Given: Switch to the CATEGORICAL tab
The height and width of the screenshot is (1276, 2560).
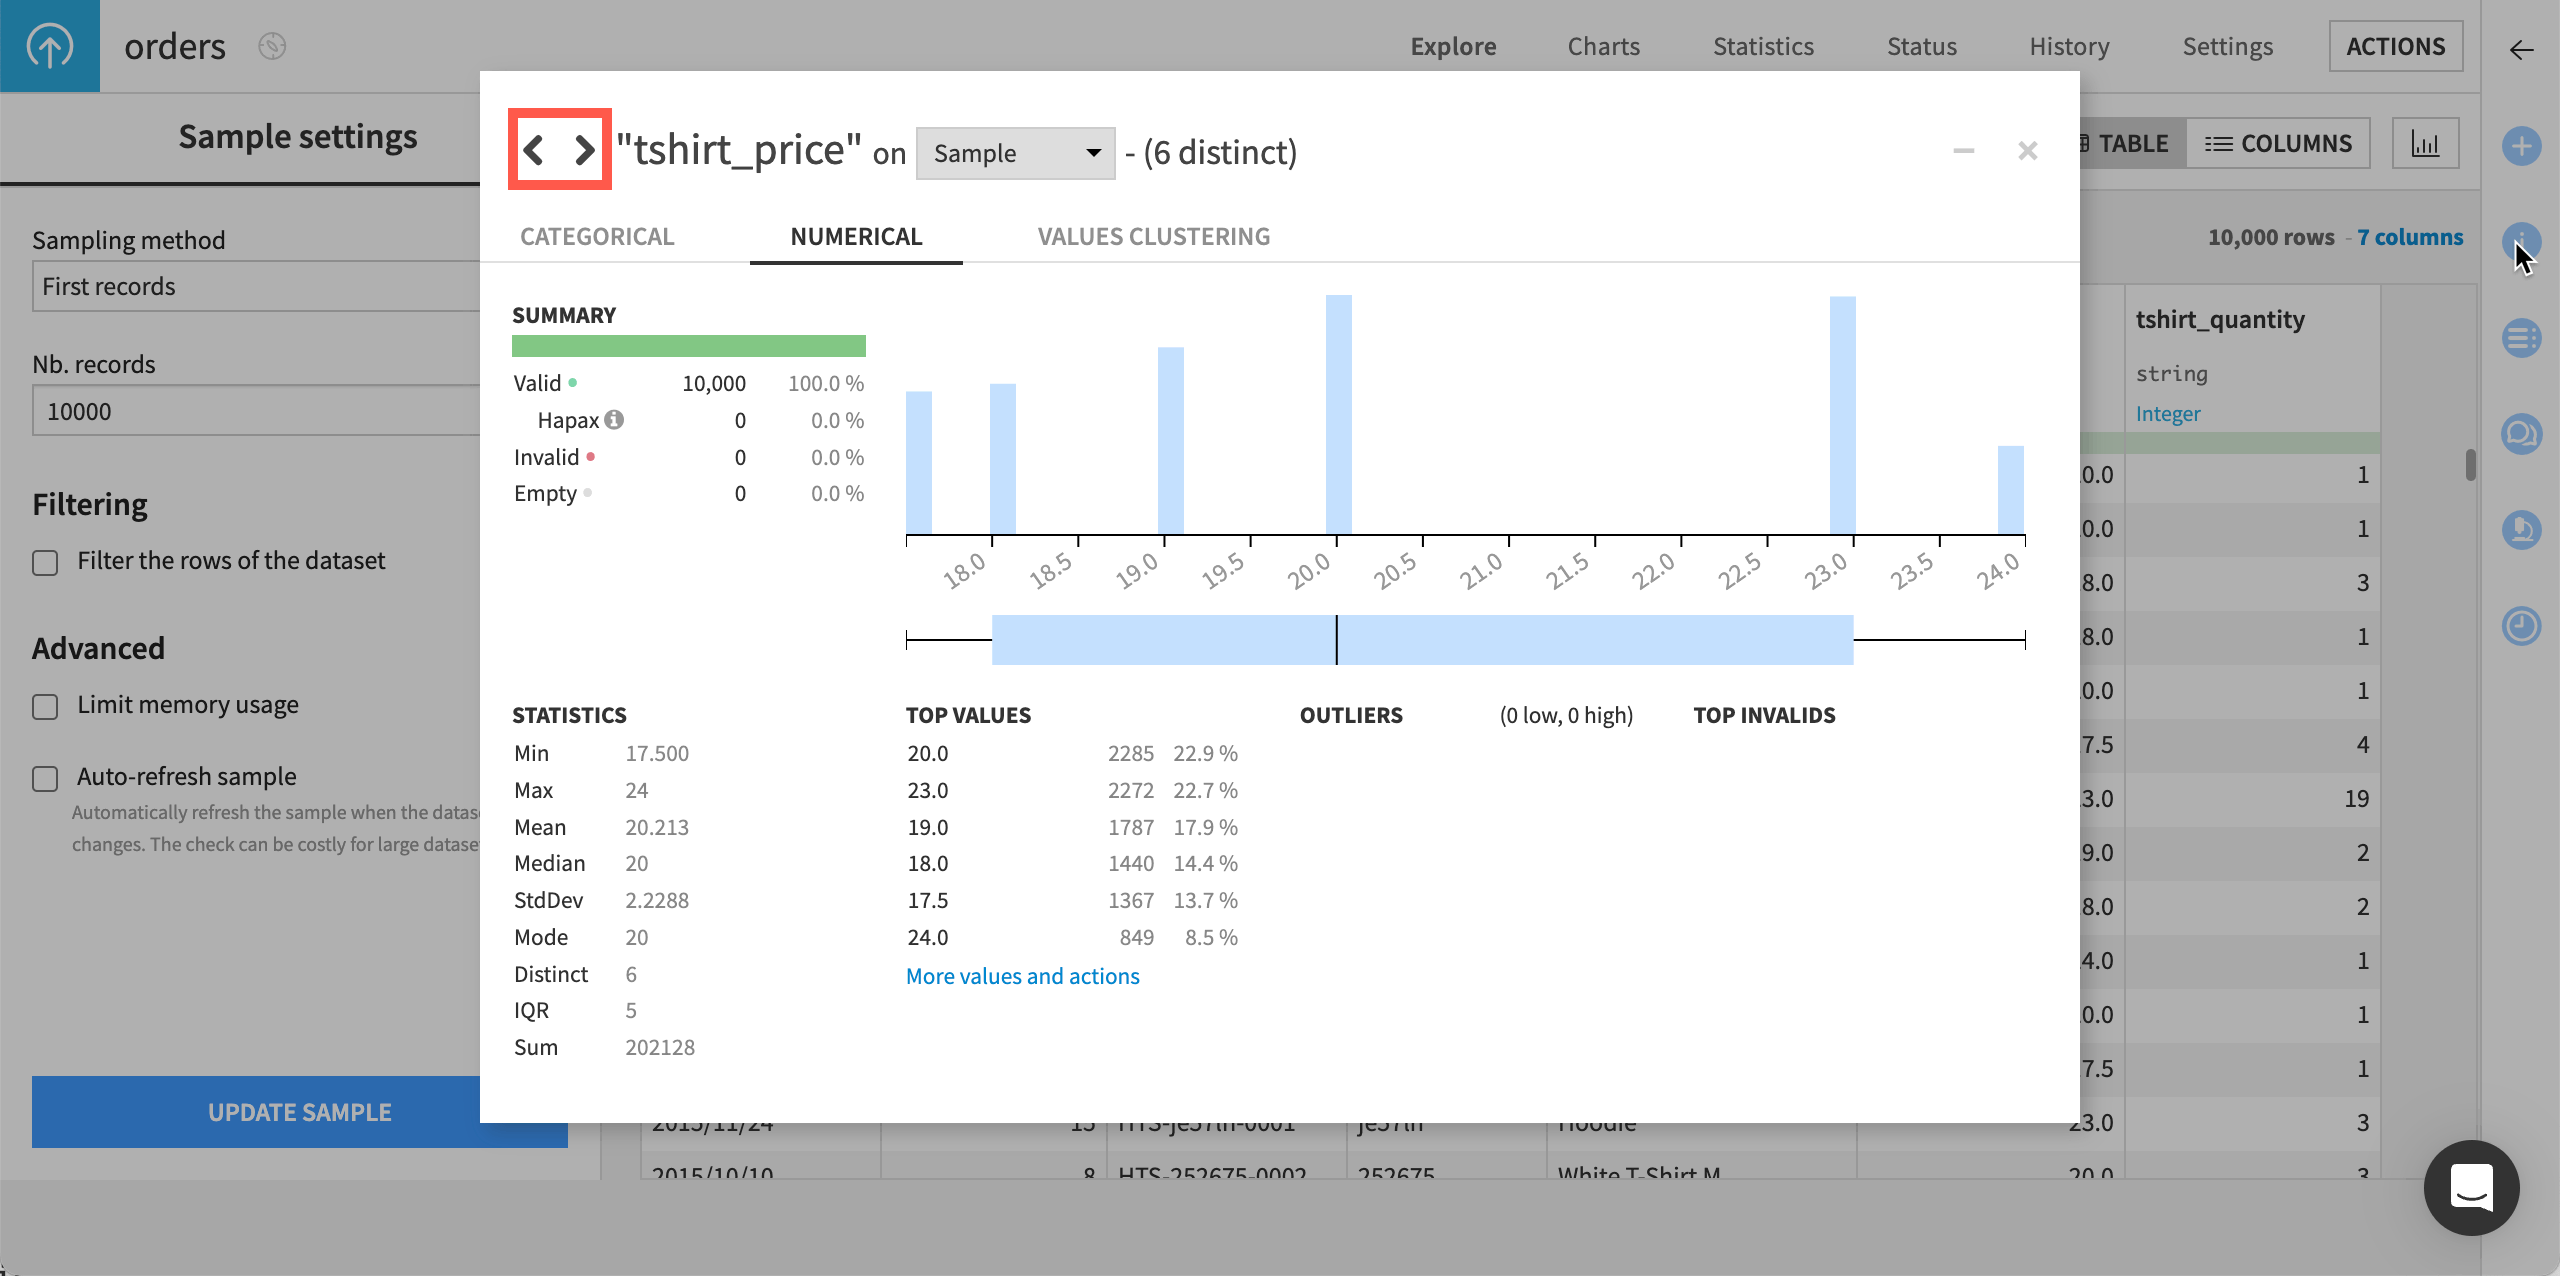Looking at the screenshot, I should [x=597, y=236].
